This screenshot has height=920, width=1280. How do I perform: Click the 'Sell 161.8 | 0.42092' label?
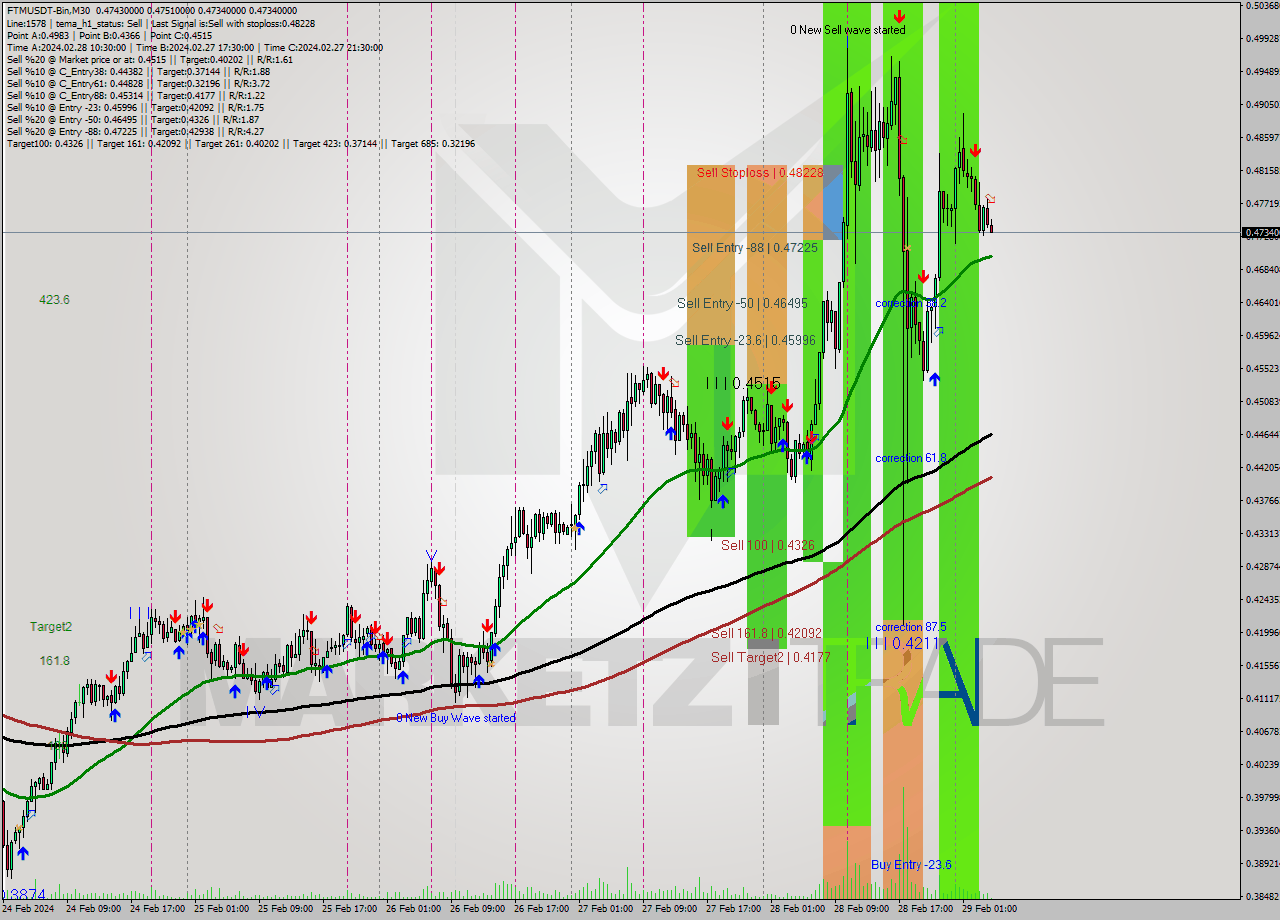tap(766, 633)
